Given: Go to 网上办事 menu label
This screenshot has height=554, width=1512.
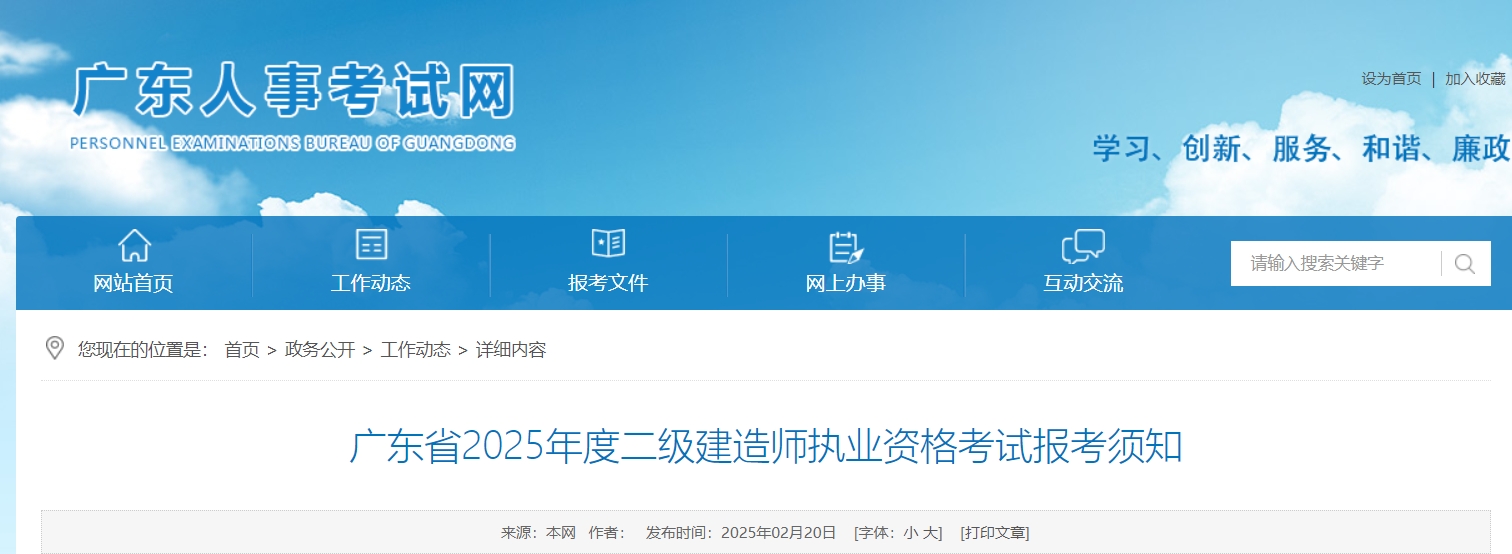Looking at the screenshot, I should click(x=845, y=283).
